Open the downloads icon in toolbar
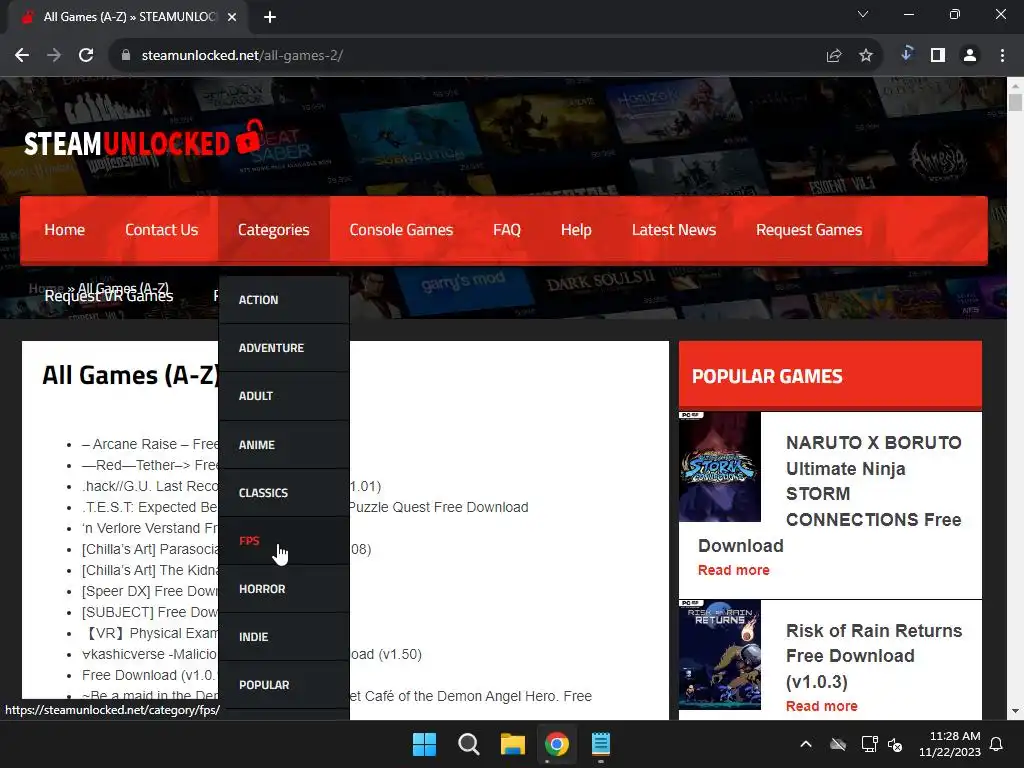Screen dimensions: 1024x768 pyautogui.click(x=906, y=54)
